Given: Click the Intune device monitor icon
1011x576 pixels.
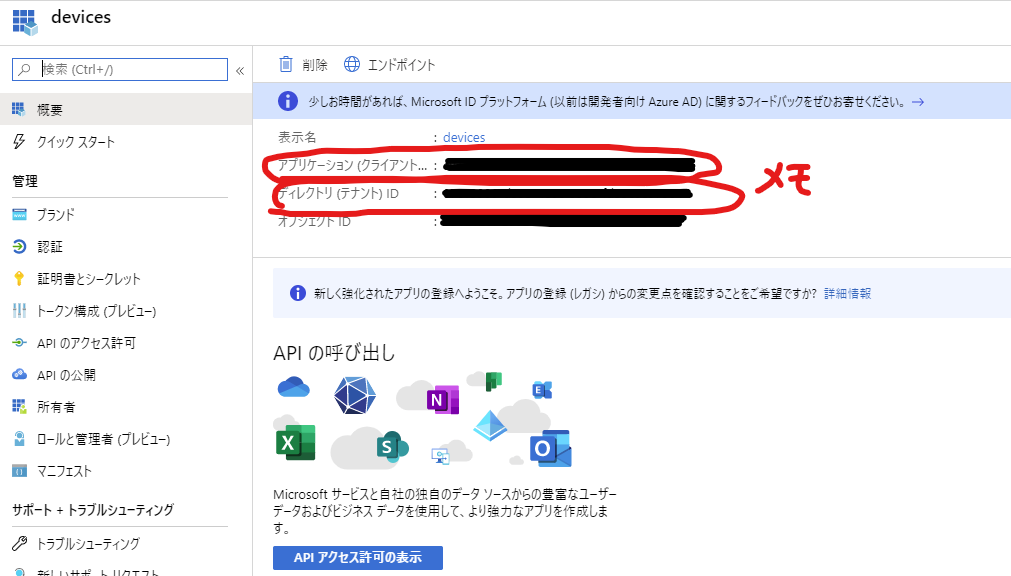Looking at the screenshot, I should pyautogui.click(x=440, y=456).
